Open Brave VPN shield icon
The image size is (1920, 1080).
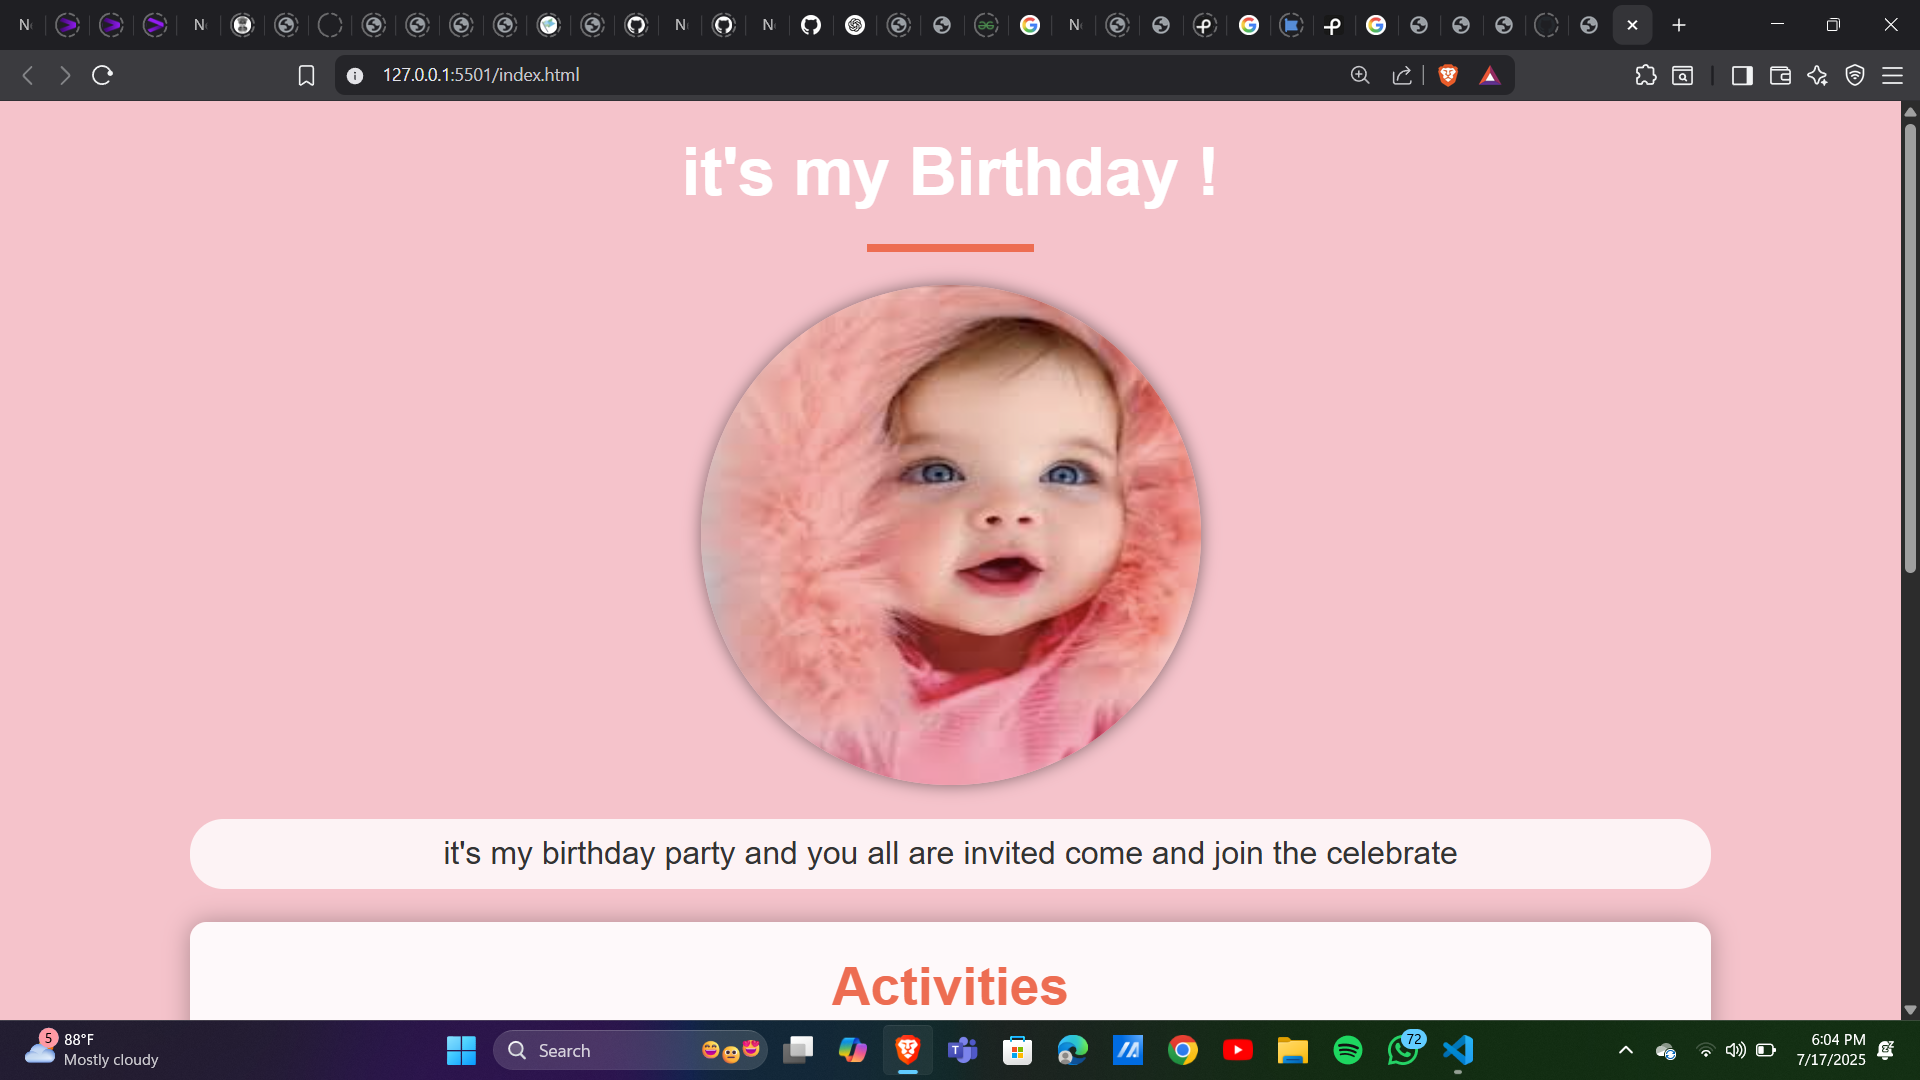(1855, 75)
